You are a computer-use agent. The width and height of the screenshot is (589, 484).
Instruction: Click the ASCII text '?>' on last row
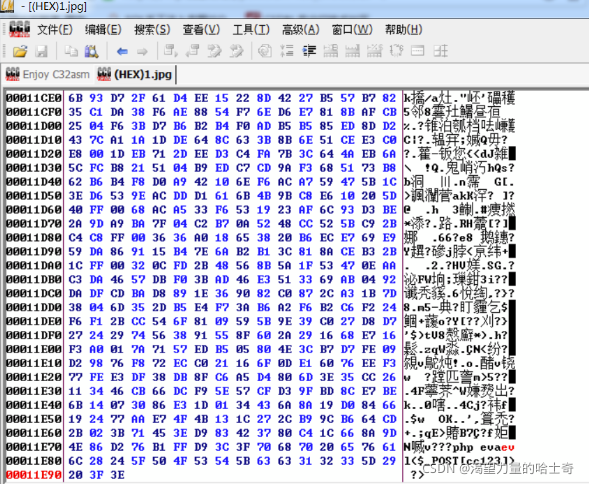(x=417, y=475)
